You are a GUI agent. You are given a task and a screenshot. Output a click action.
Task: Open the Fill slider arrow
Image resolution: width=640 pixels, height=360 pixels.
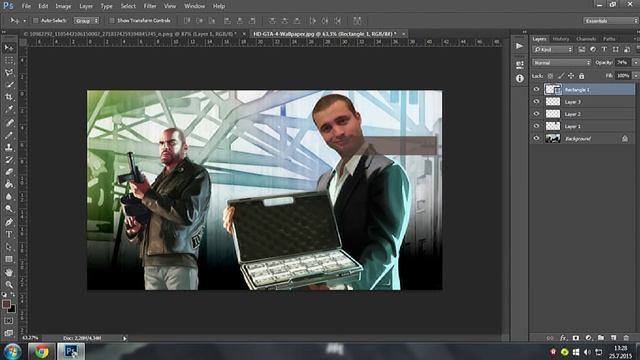[635, 76]
